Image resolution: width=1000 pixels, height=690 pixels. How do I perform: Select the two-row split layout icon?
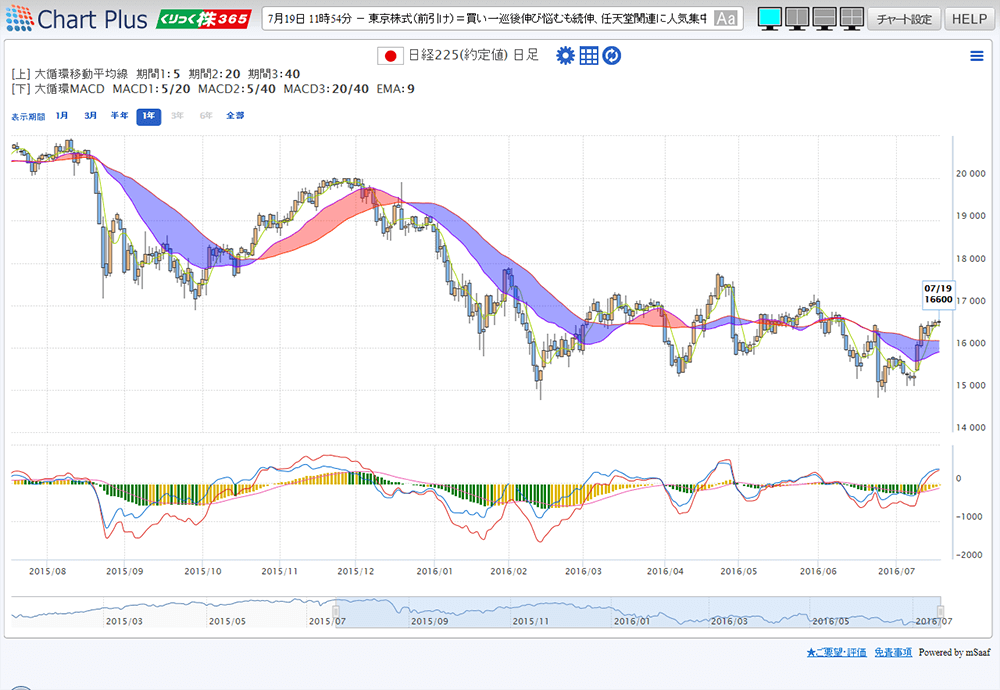pos(825,19)
